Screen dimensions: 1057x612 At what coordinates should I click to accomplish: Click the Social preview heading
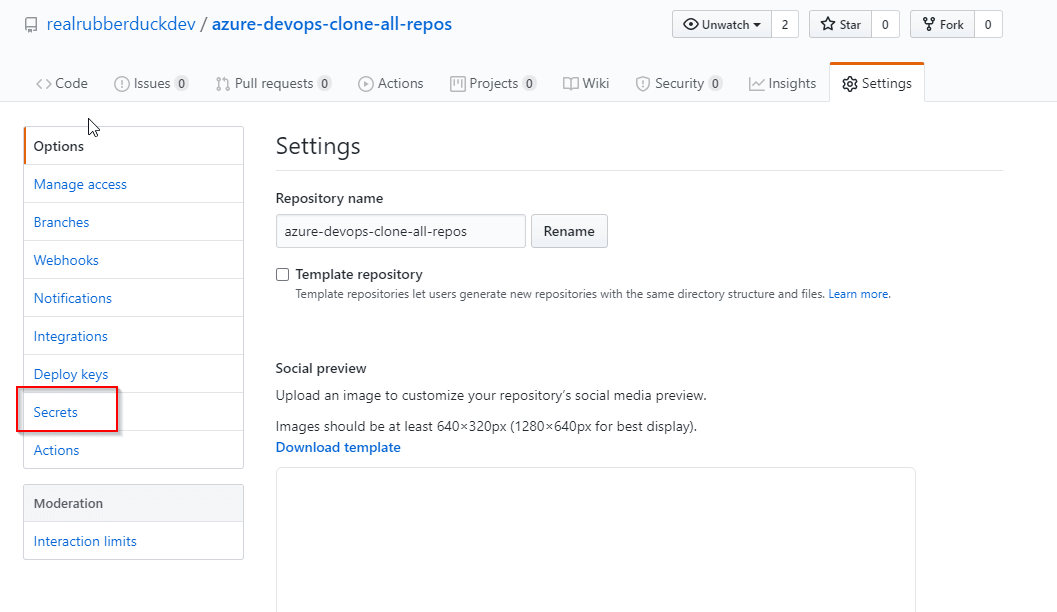click(321, 369)
